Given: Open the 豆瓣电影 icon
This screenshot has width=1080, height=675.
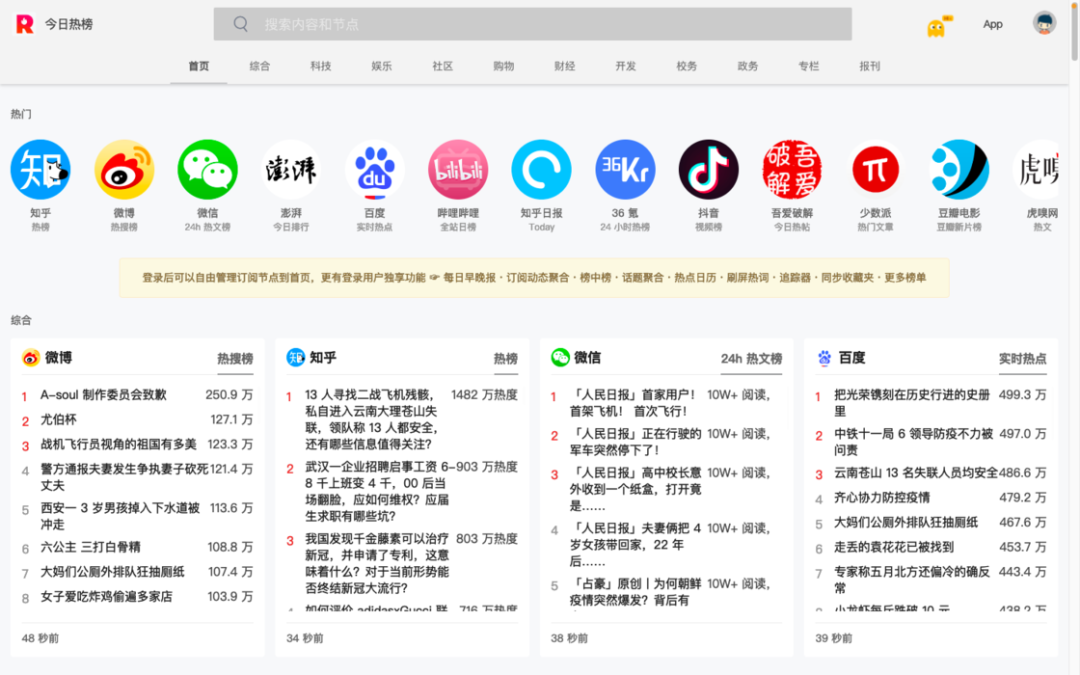Looking at the screenshot, I should (959, 169).
